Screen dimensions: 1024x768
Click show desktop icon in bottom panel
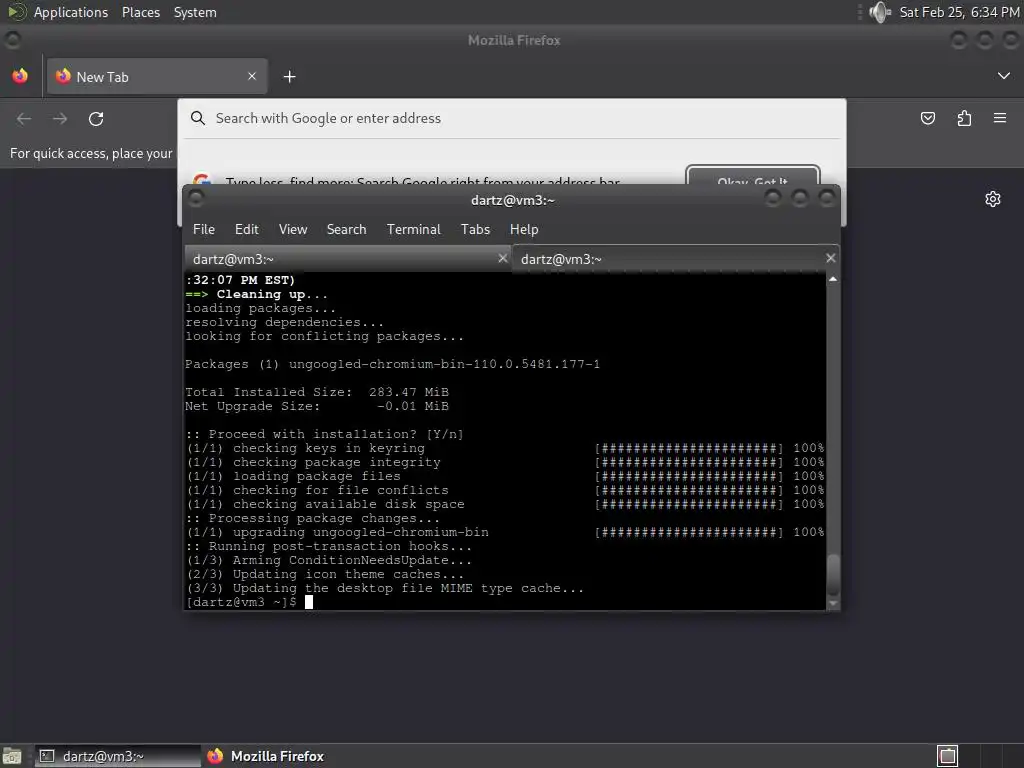pyautogui.click(x=12, y=756)
